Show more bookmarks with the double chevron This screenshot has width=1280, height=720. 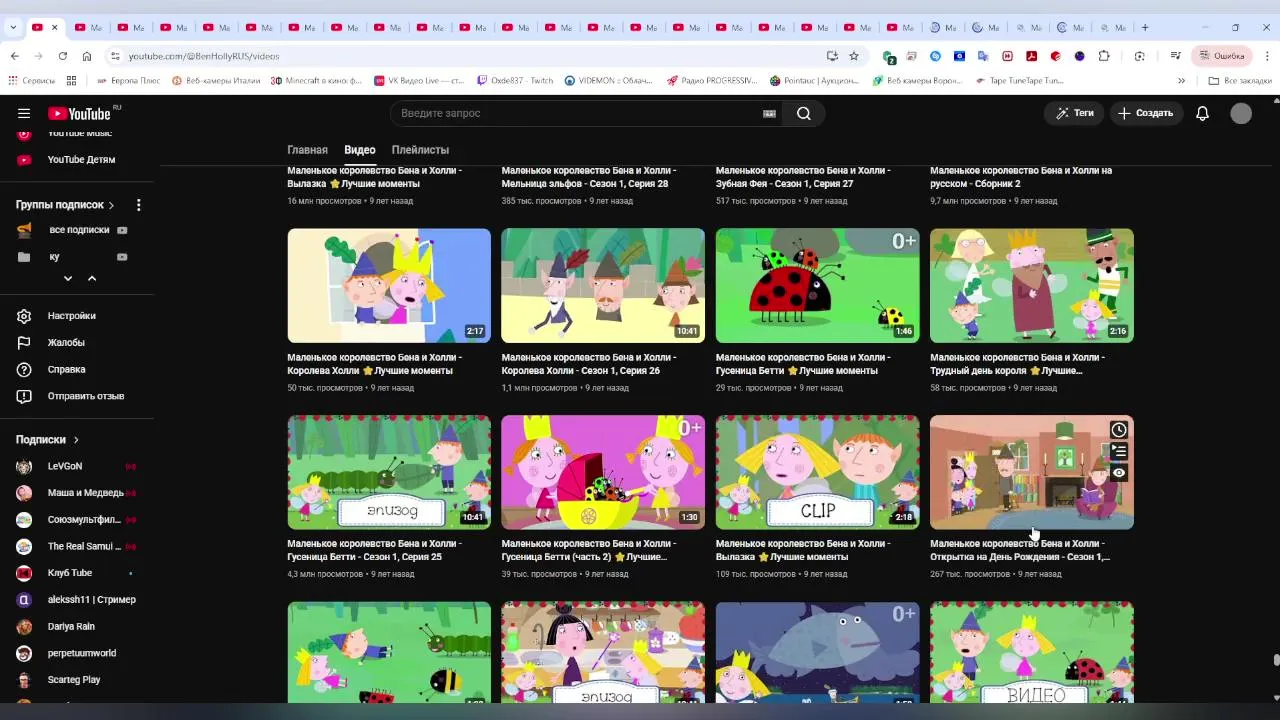pos(1181,81)
